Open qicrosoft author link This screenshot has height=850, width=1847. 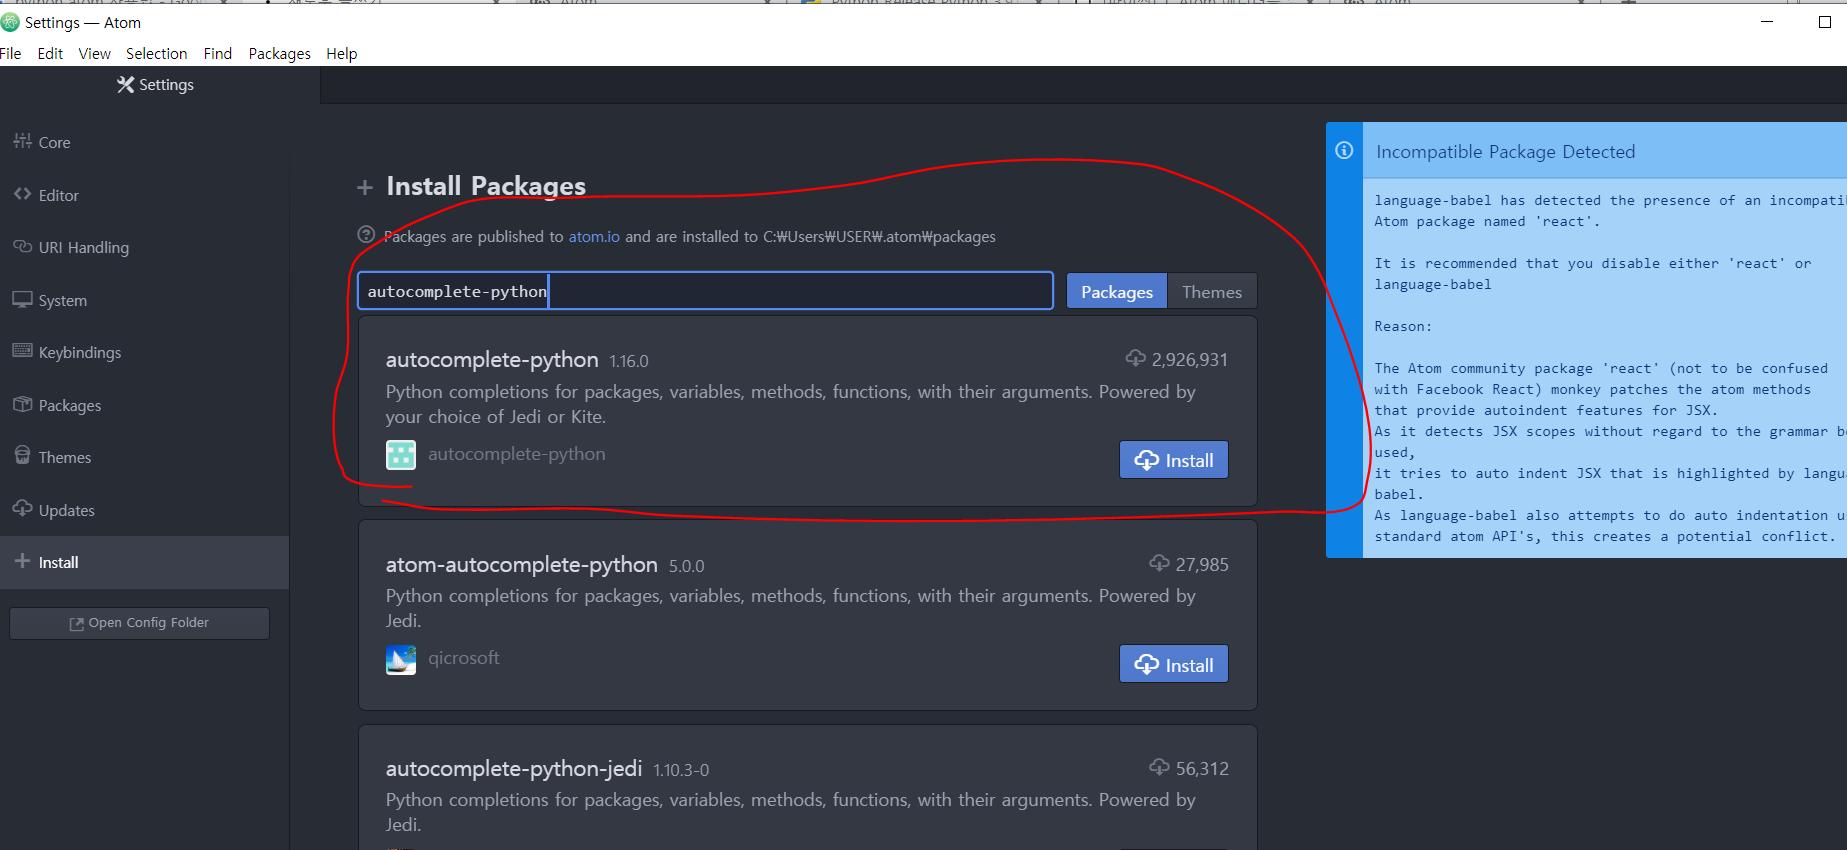[x=464, y=658]
